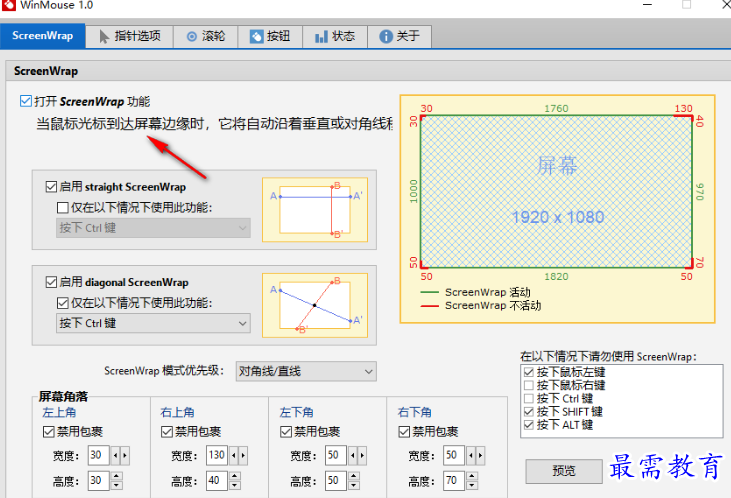Toggle 仅在以下情况下使用此功能 under diagonal ScreenWrap
This screenshot has width=731, height=498.
[62, 303]
